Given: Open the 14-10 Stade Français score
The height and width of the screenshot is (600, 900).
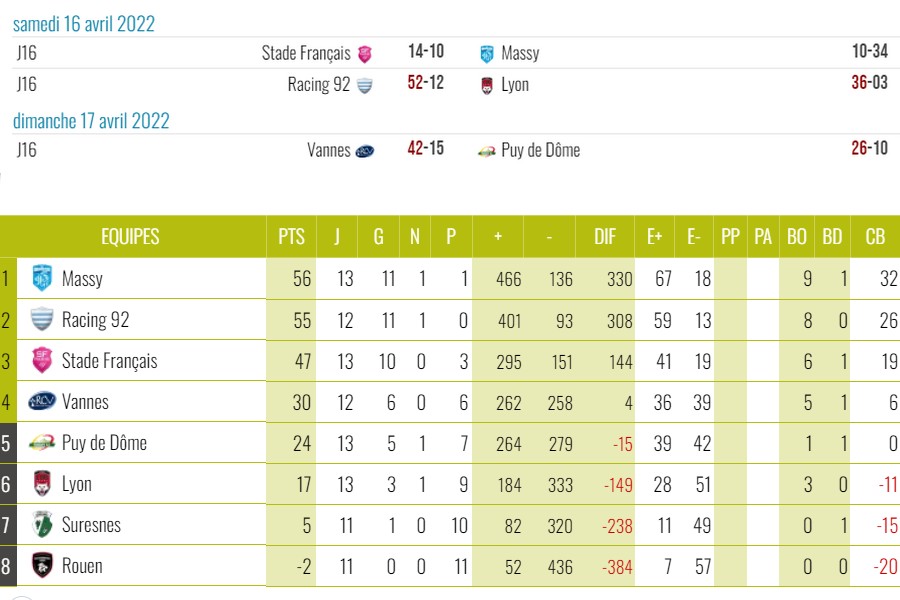Looking at the screenshot, I should pyautogui.click(x=426, y=53).
